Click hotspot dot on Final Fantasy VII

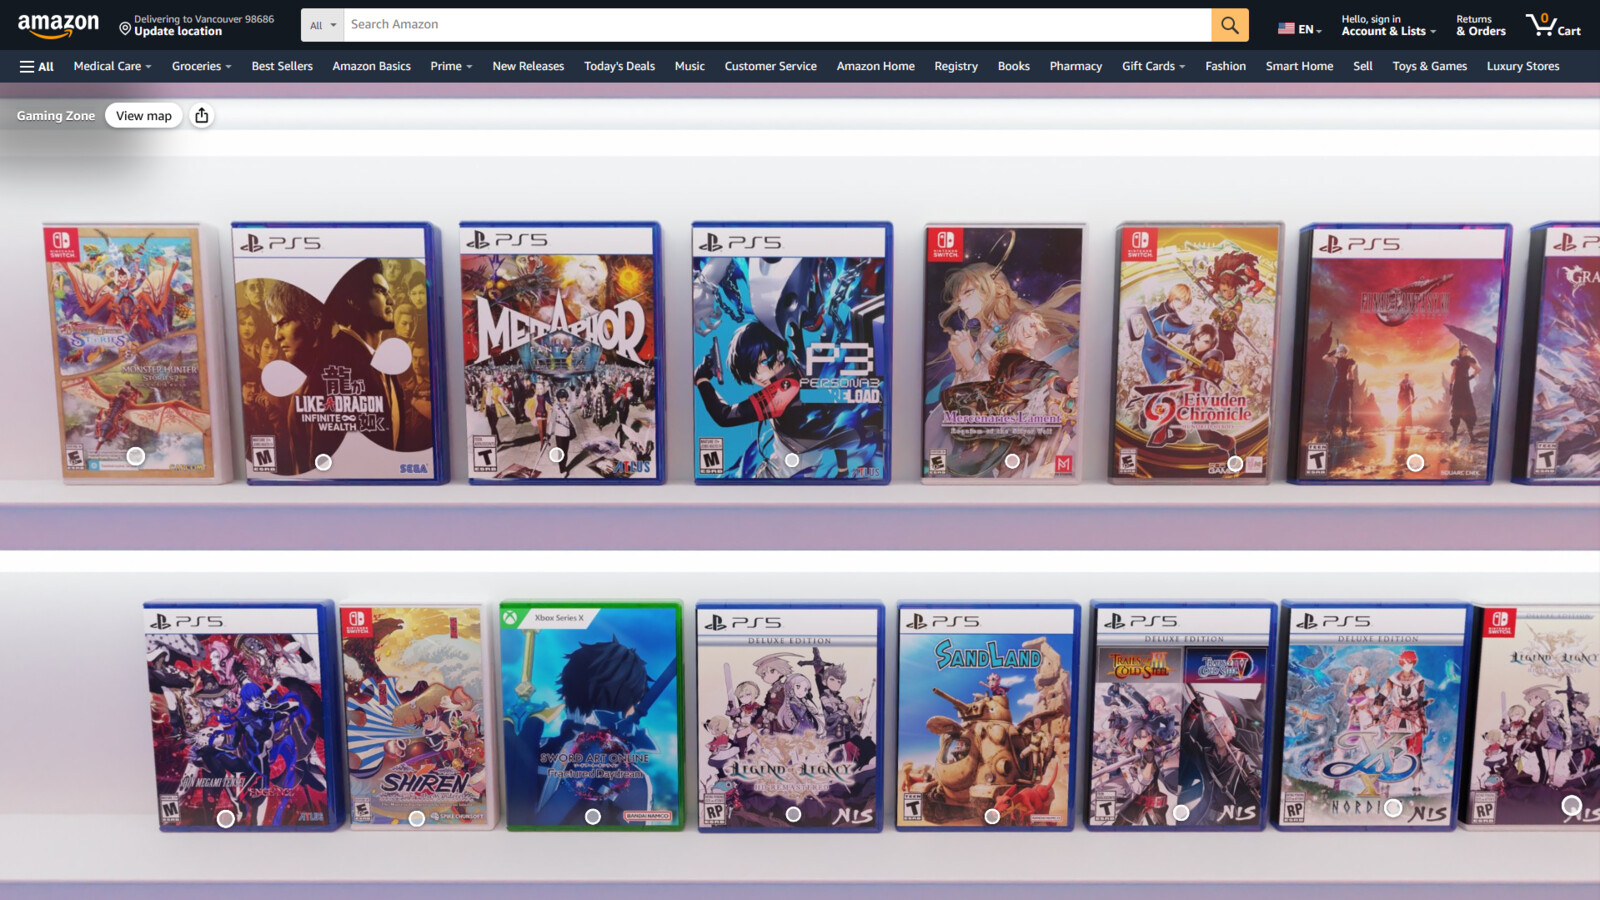[1415, 463]
